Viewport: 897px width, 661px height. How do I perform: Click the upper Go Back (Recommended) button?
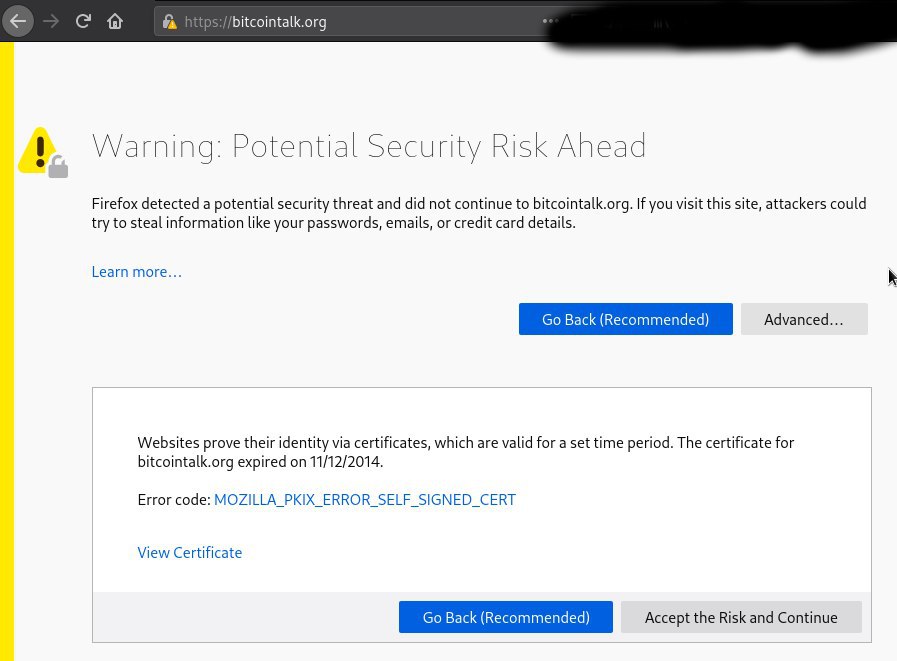(x=625, y=319)
